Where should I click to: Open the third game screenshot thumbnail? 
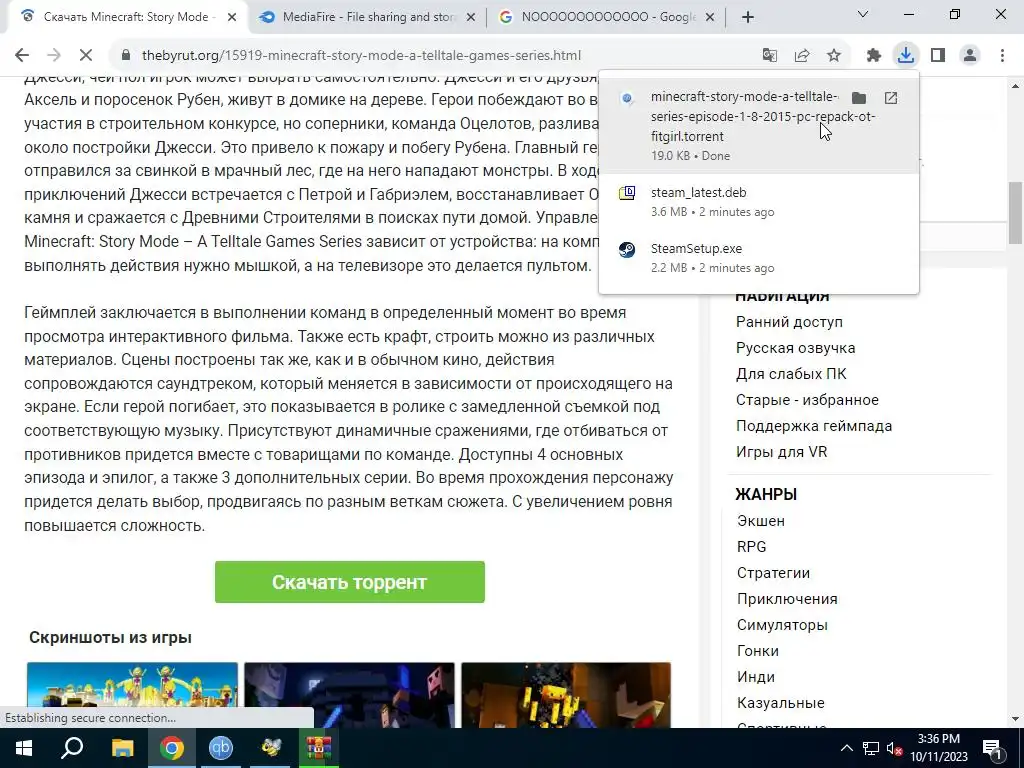pos(566,695)
